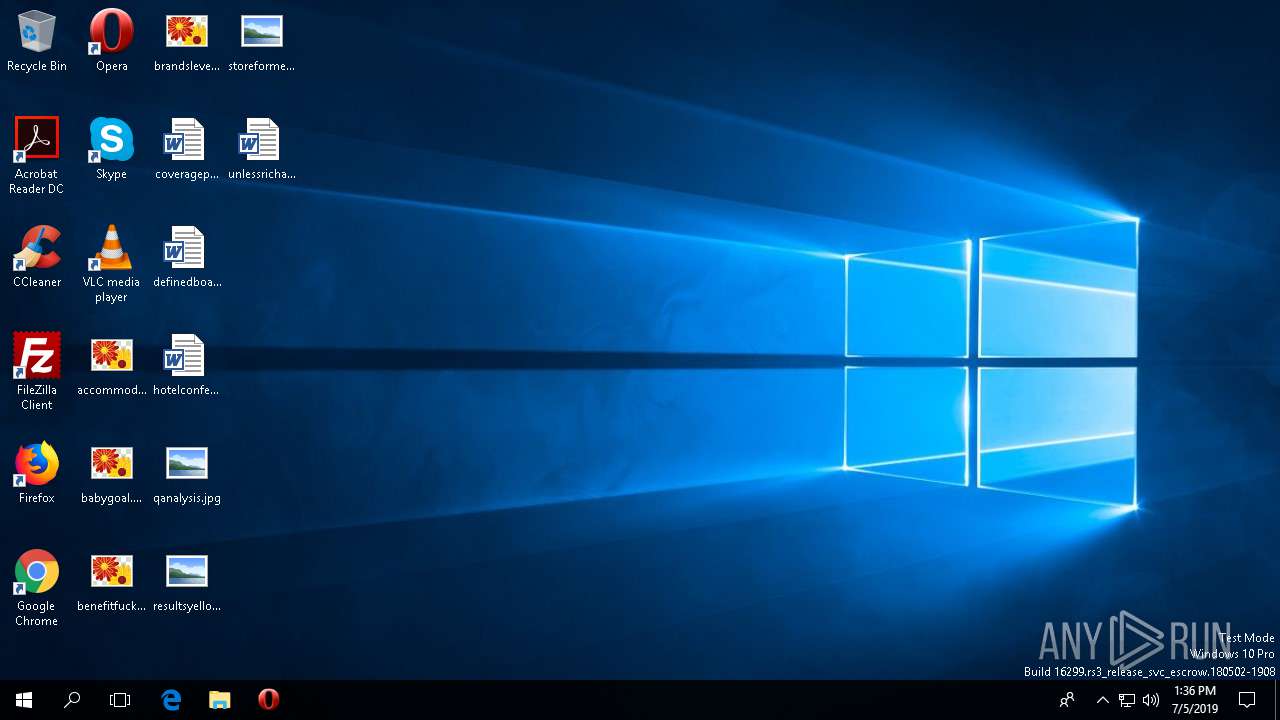The image size is (1280, 720).
Task: Open the Action Center notifications icon
Action: 1247,700
